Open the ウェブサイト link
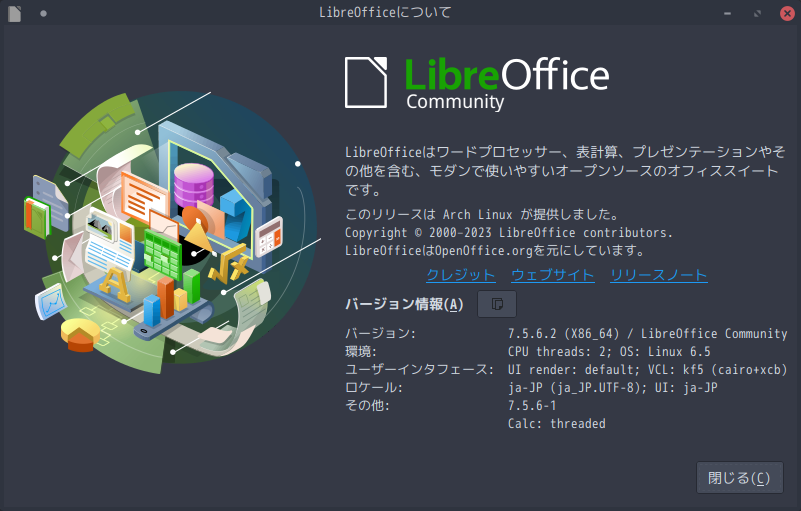 [x=553, y=275]
